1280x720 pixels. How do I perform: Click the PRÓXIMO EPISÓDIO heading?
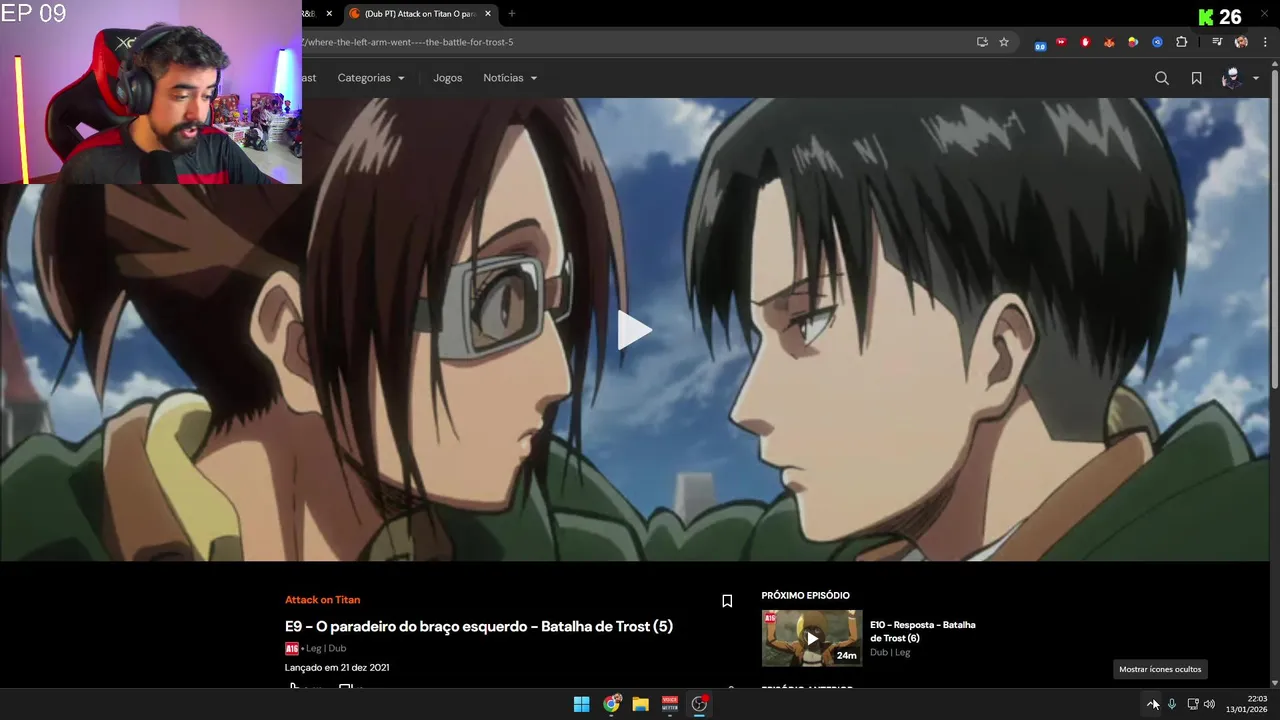pos(805,595)
